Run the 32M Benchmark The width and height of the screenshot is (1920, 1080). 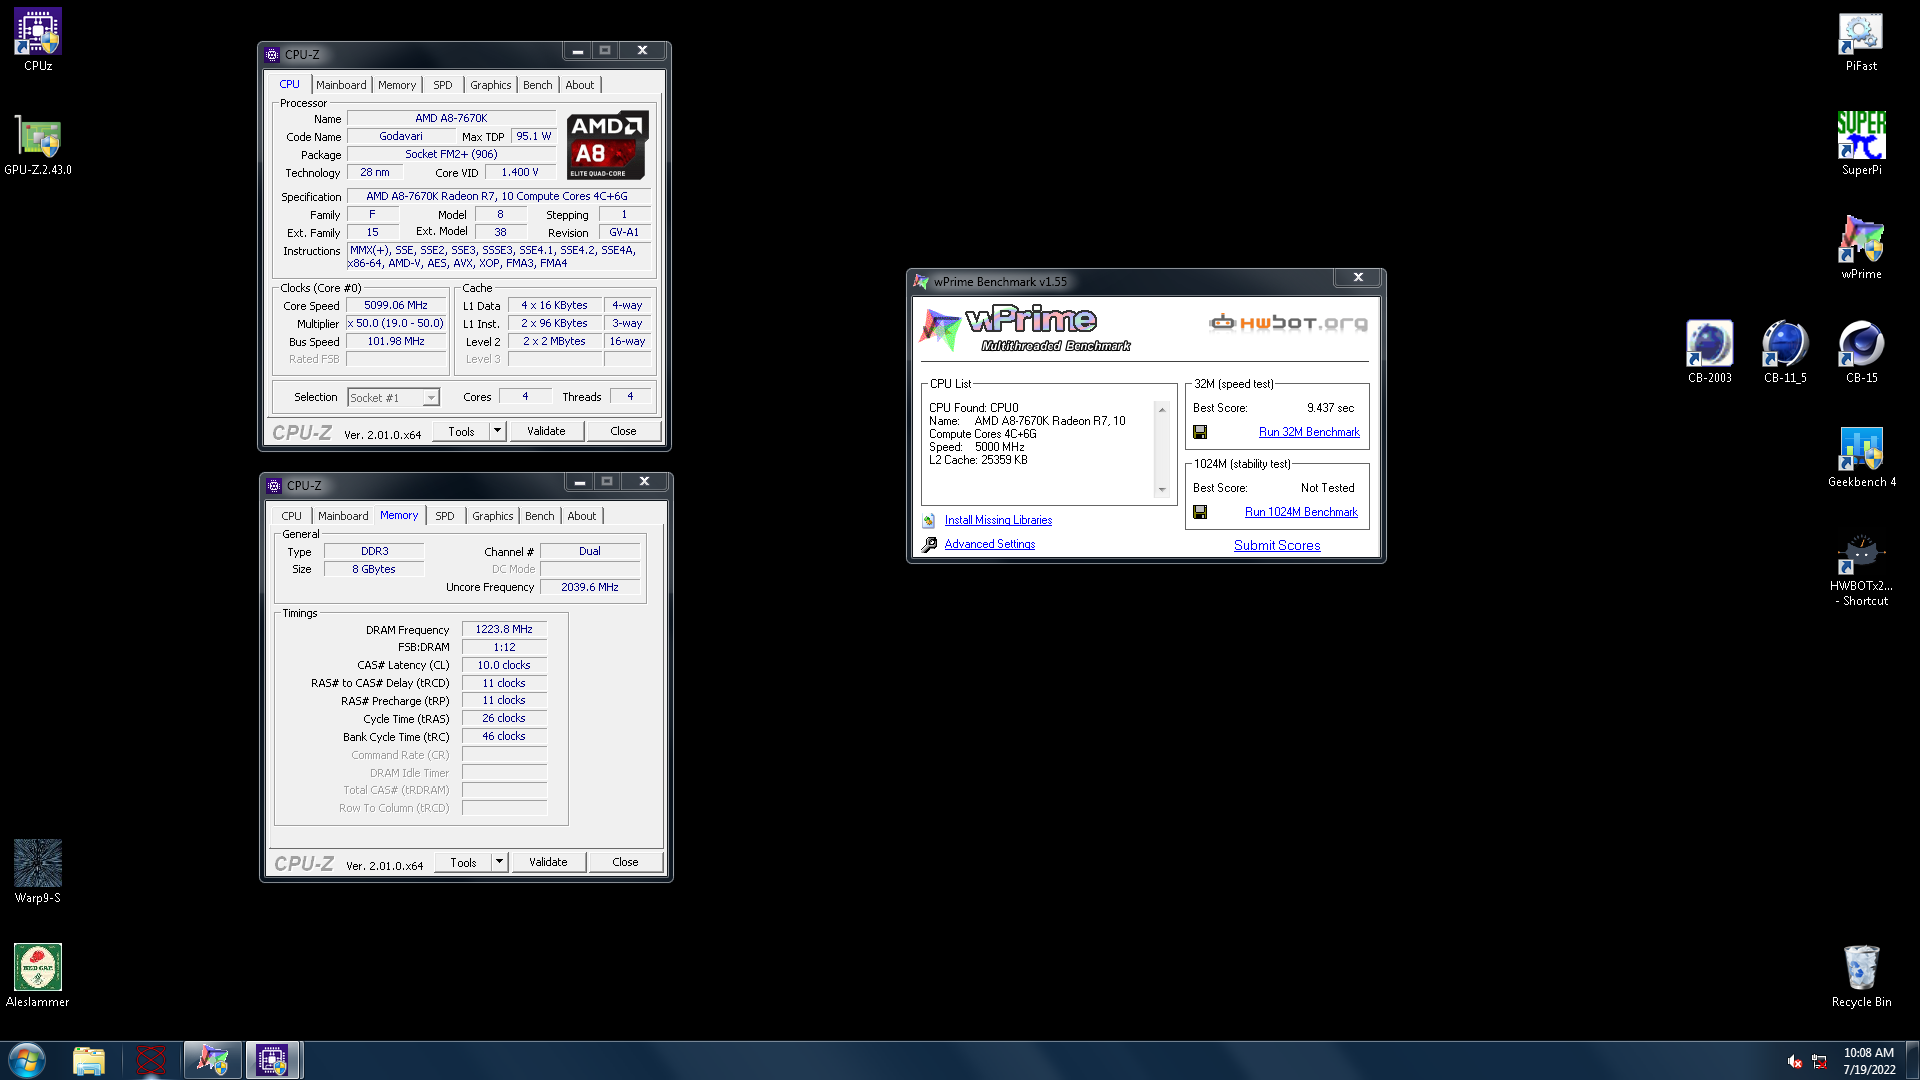(1309, 432)
